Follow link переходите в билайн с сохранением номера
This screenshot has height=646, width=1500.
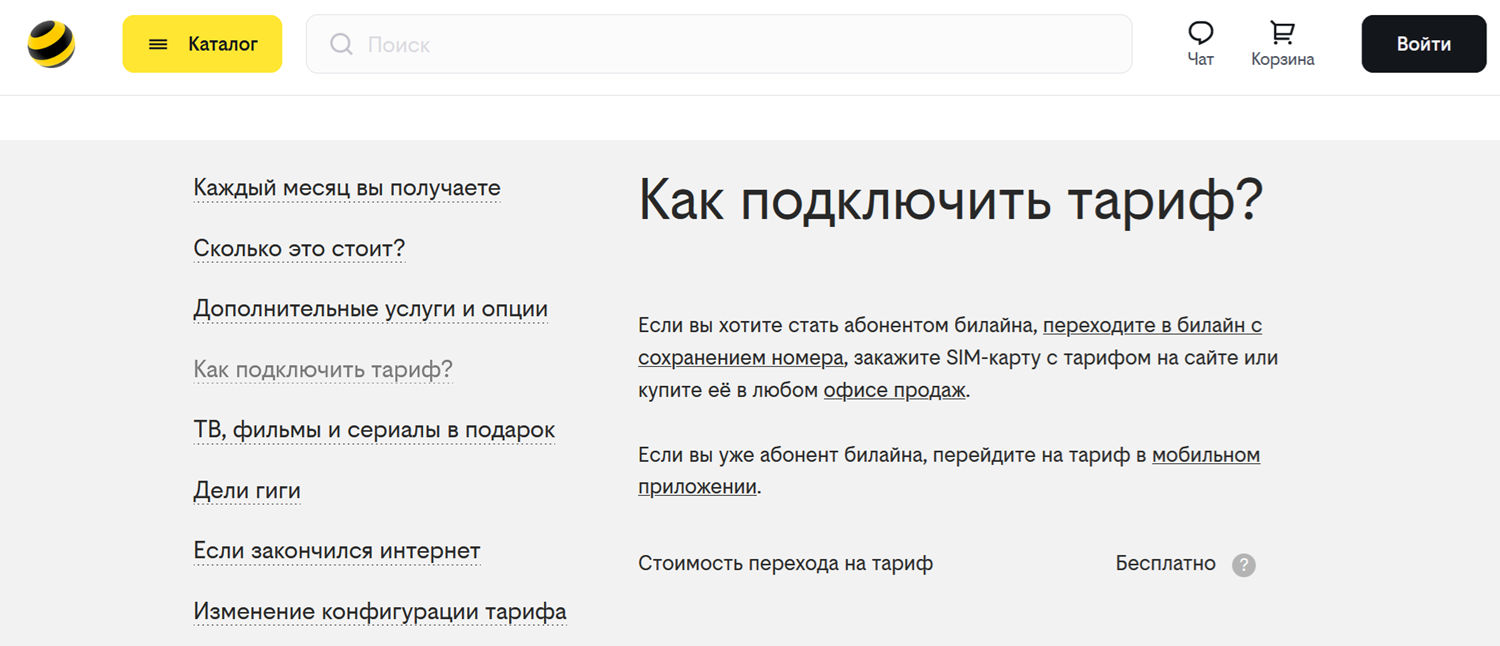[950, 341]
